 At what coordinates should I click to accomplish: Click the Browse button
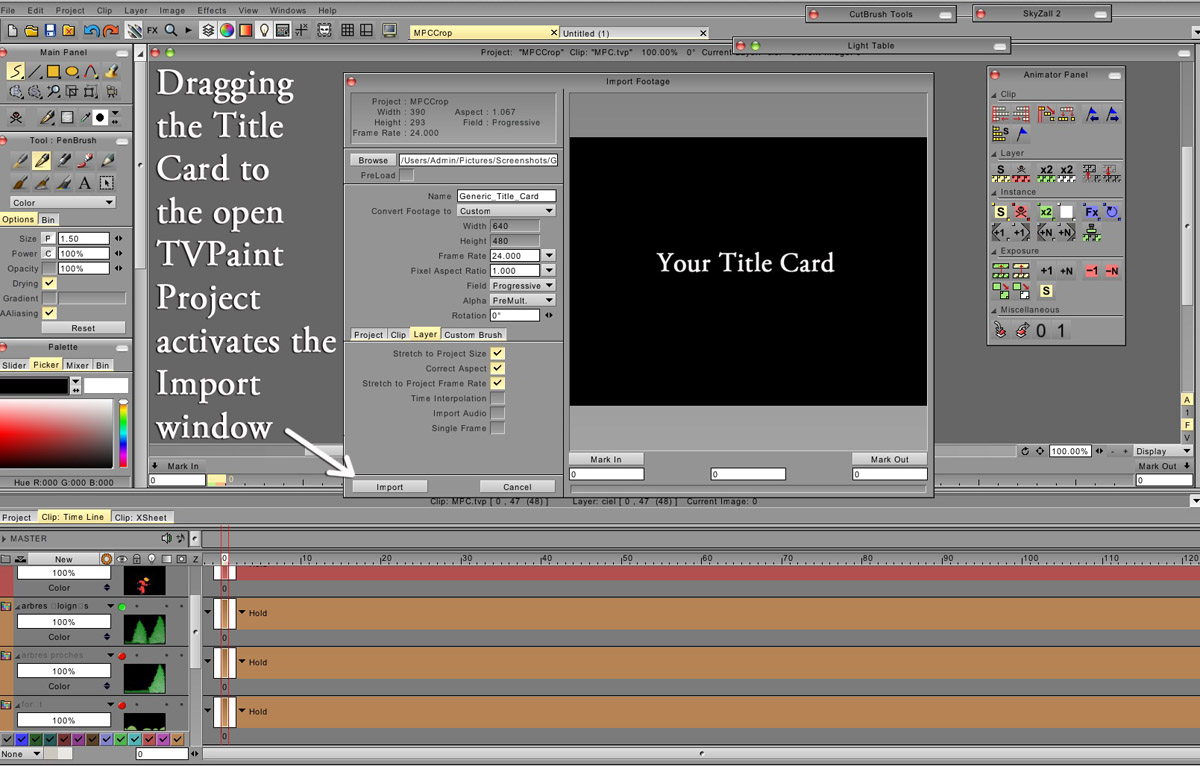(373, 160)
